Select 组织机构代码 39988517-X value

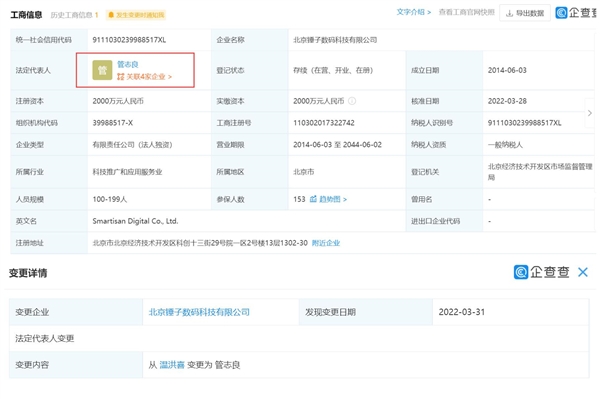[x=112, y=123]
